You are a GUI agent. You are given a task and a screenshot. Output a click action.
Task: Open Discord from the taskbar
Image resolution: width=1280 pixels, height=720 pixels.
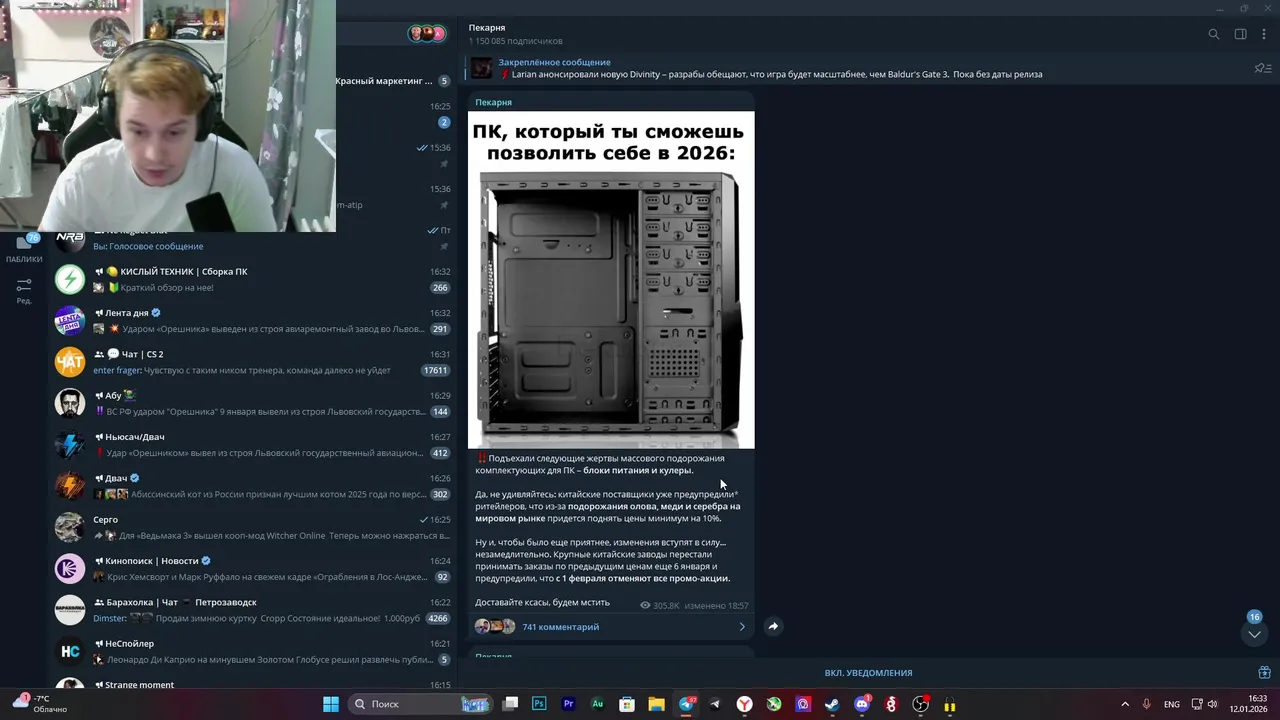(x=862, y=704)
